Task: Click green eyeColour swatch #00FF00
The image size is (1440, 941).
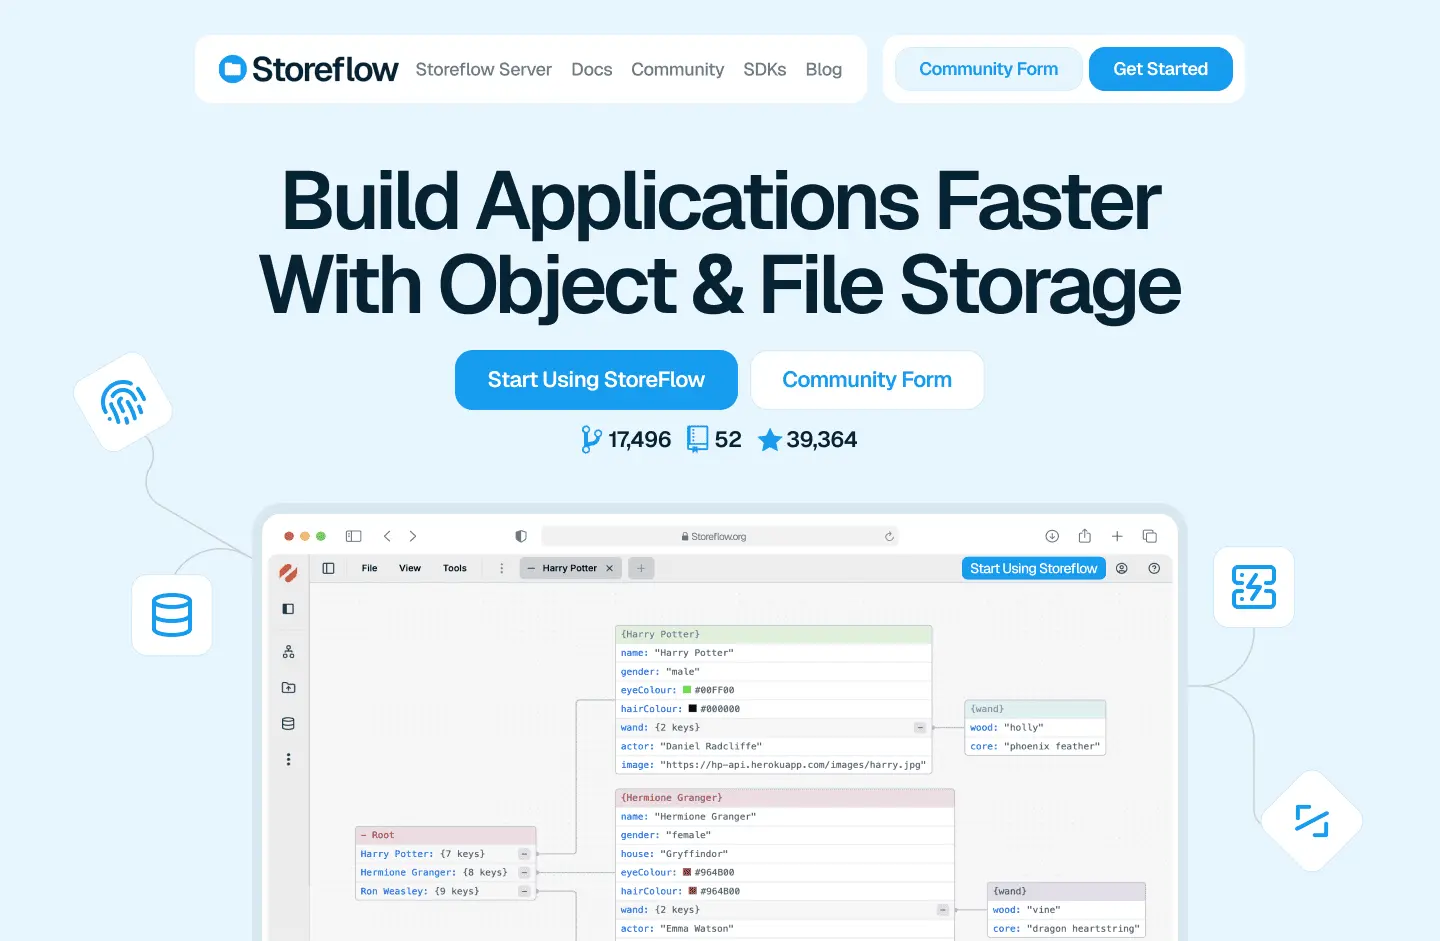Action: coord(687,690)
